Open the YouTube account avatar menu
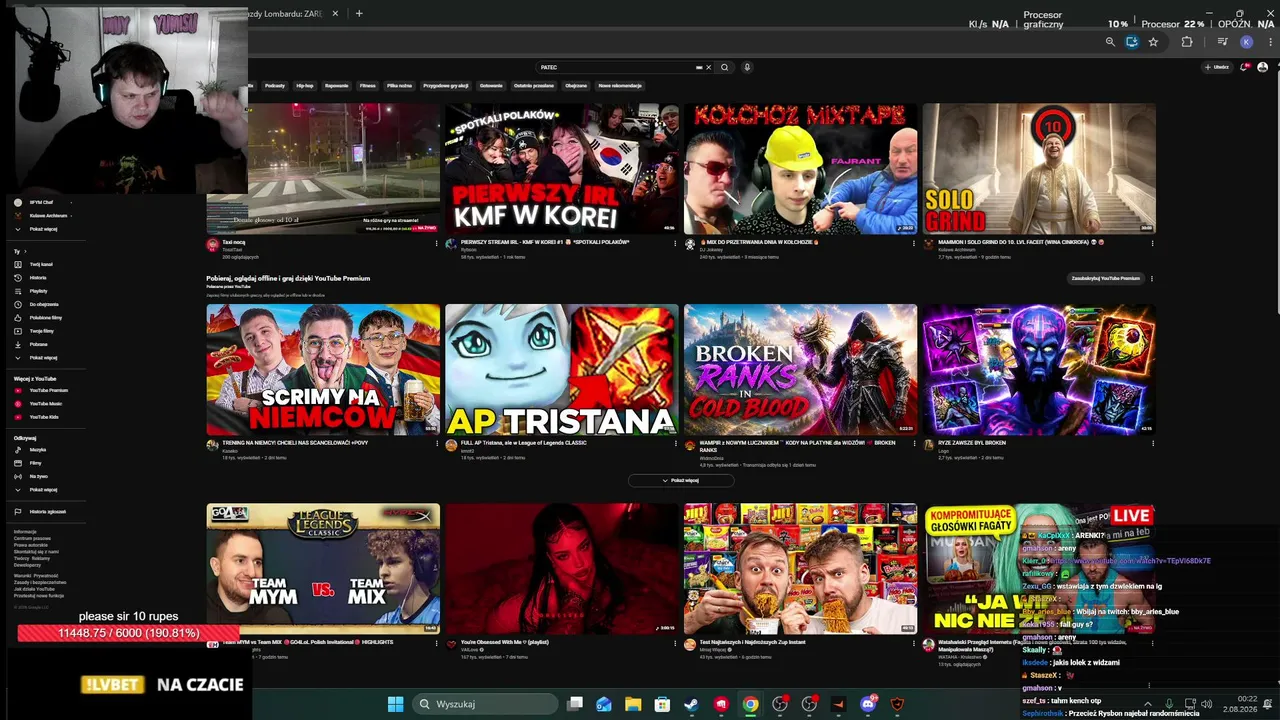 point(1262,67)
